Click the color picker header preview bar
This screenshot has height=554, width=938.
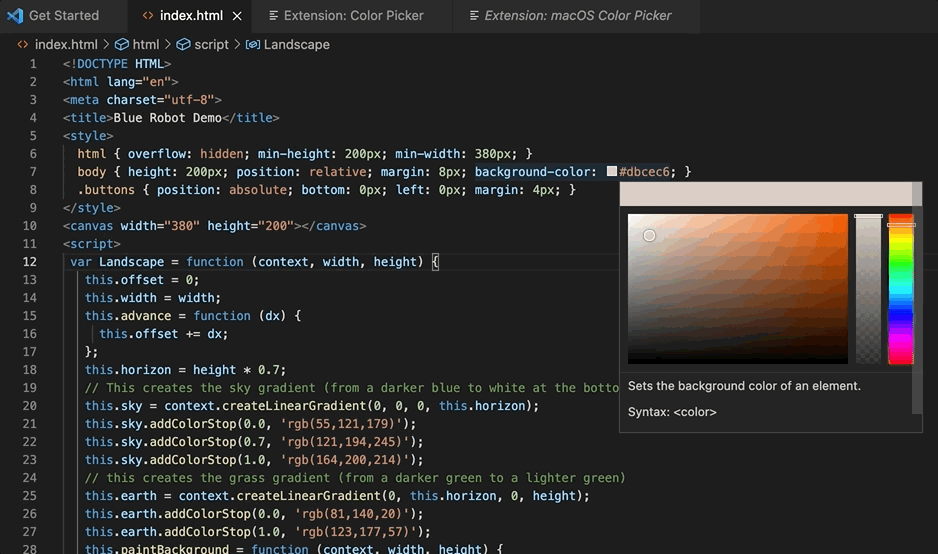point(766,194)
